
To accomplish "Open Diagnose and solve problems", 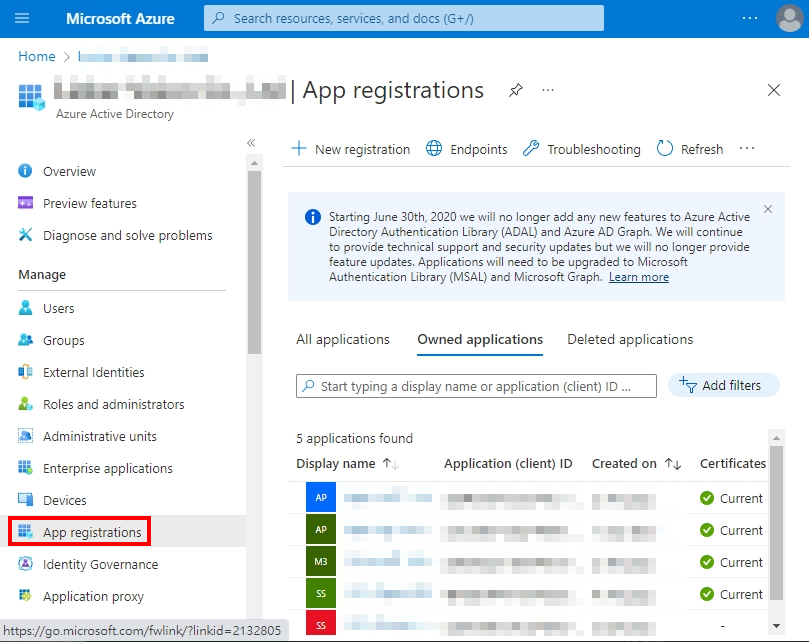I will coord(117,235).
